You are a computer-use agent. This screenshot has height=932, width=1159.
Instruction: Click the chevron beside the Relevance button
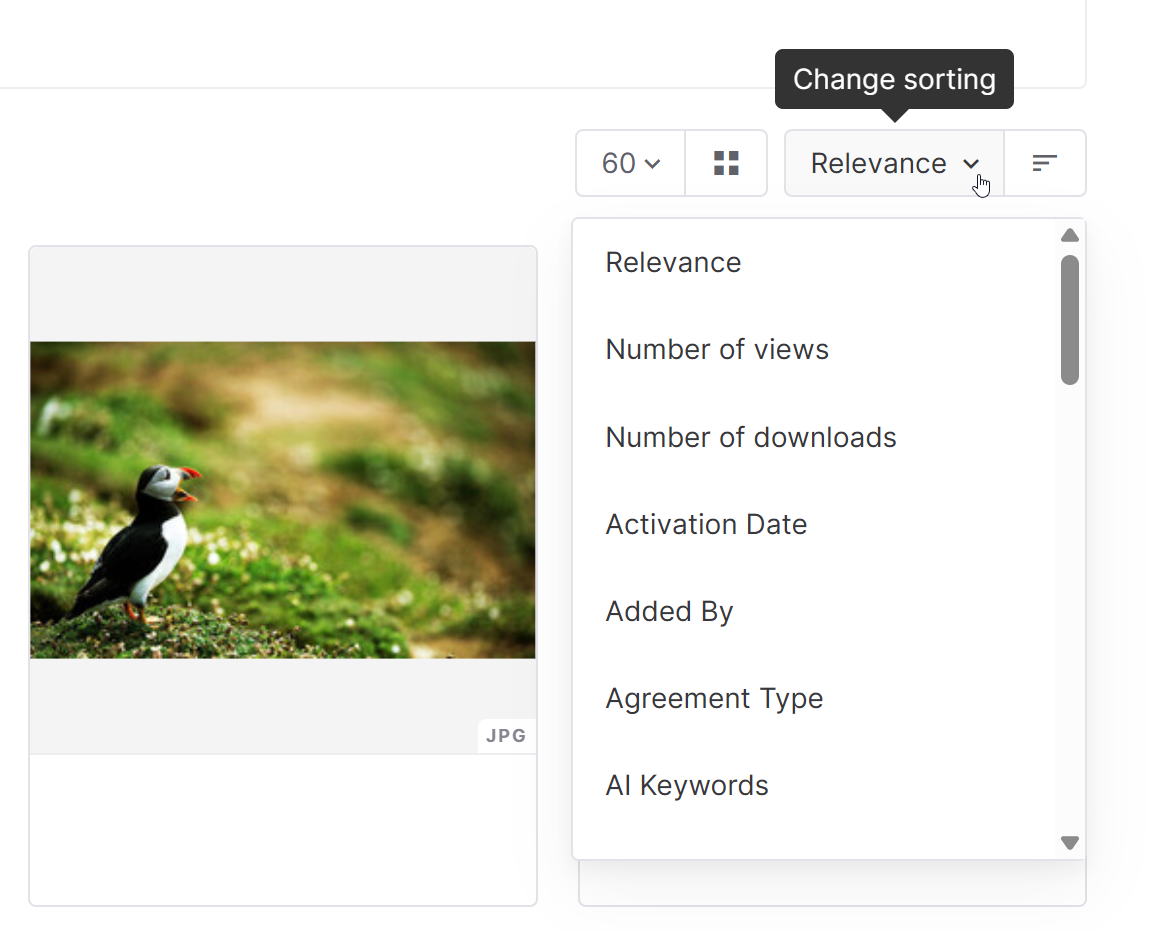click(x=971, y=164)
